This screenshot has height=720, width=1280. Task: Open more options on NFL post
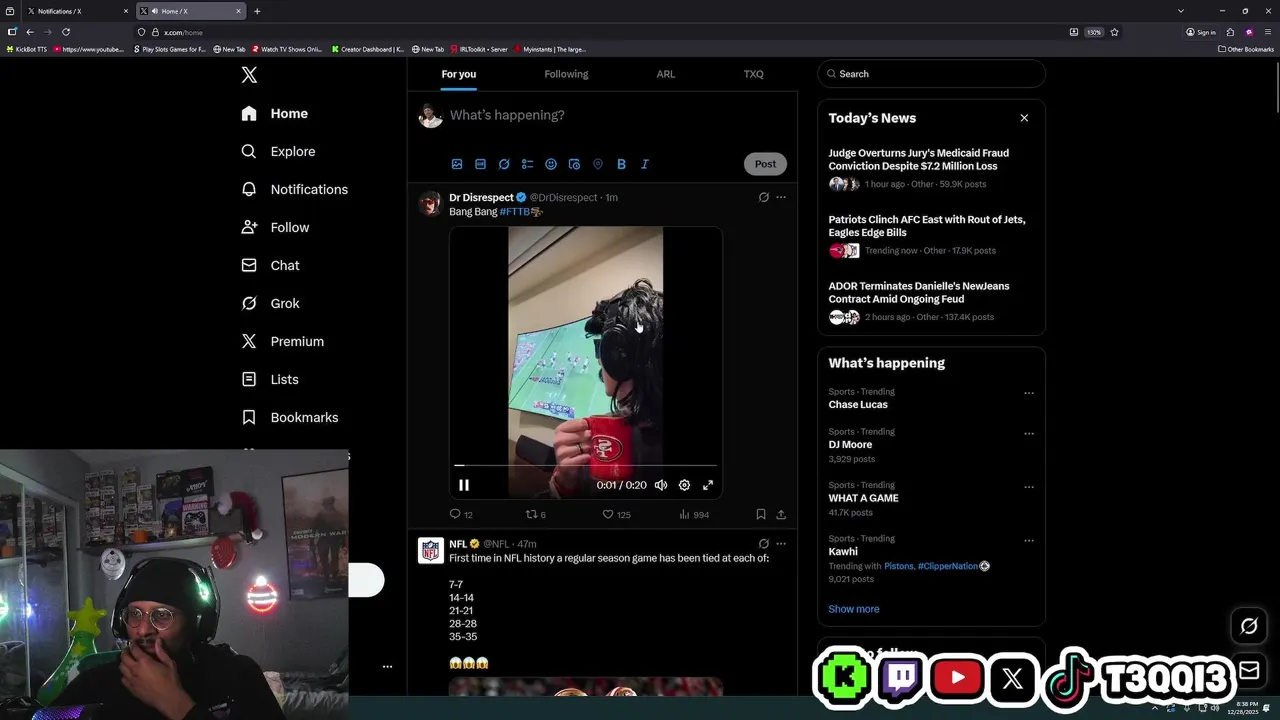pos(781,544)
